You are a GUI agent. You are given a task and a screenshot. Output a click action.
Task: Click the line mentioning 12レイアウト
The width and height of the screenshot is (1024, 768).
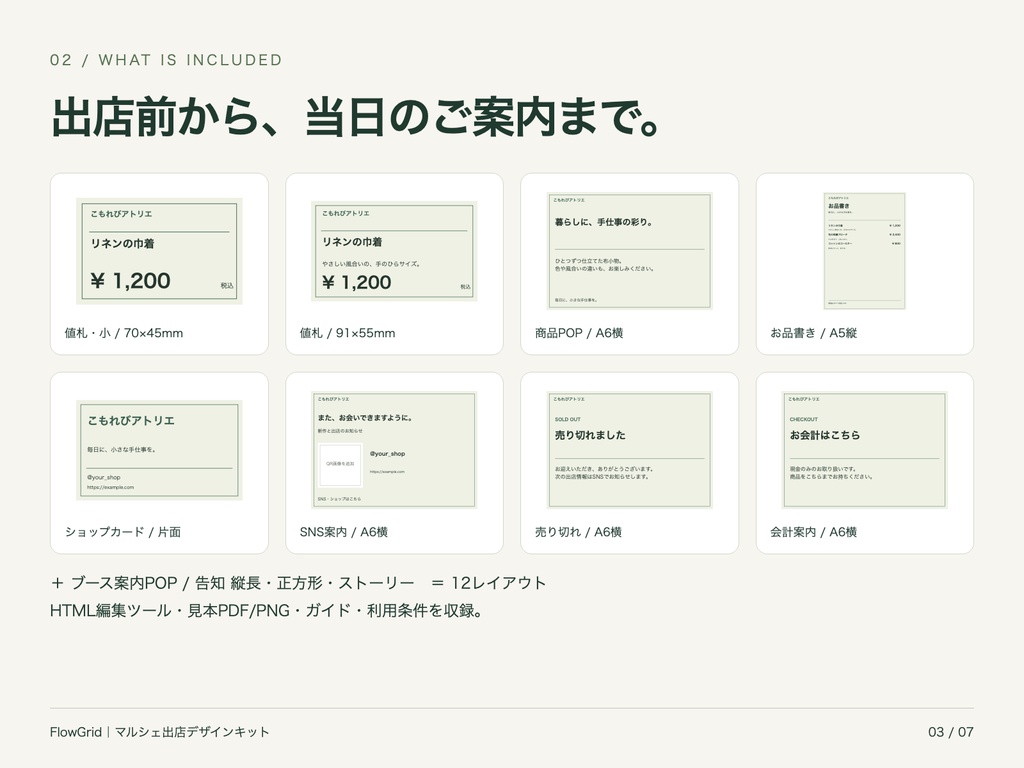pyautogui.click(x=298, y=583)
